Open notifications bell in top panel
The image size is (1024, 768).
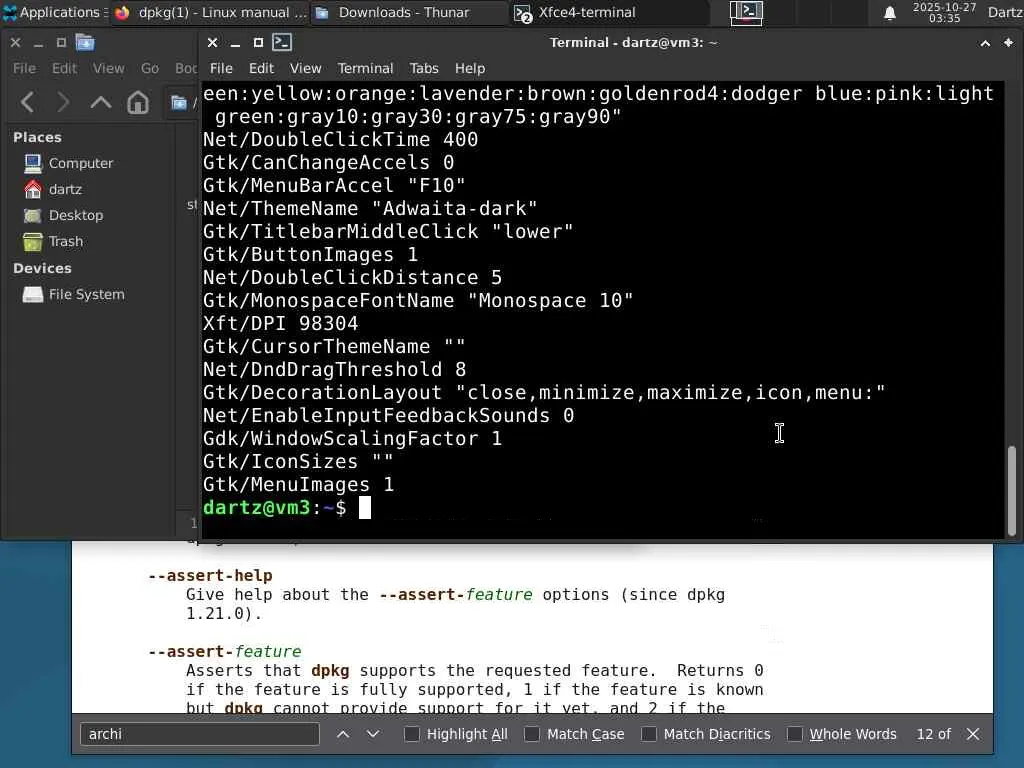(889, 13)
